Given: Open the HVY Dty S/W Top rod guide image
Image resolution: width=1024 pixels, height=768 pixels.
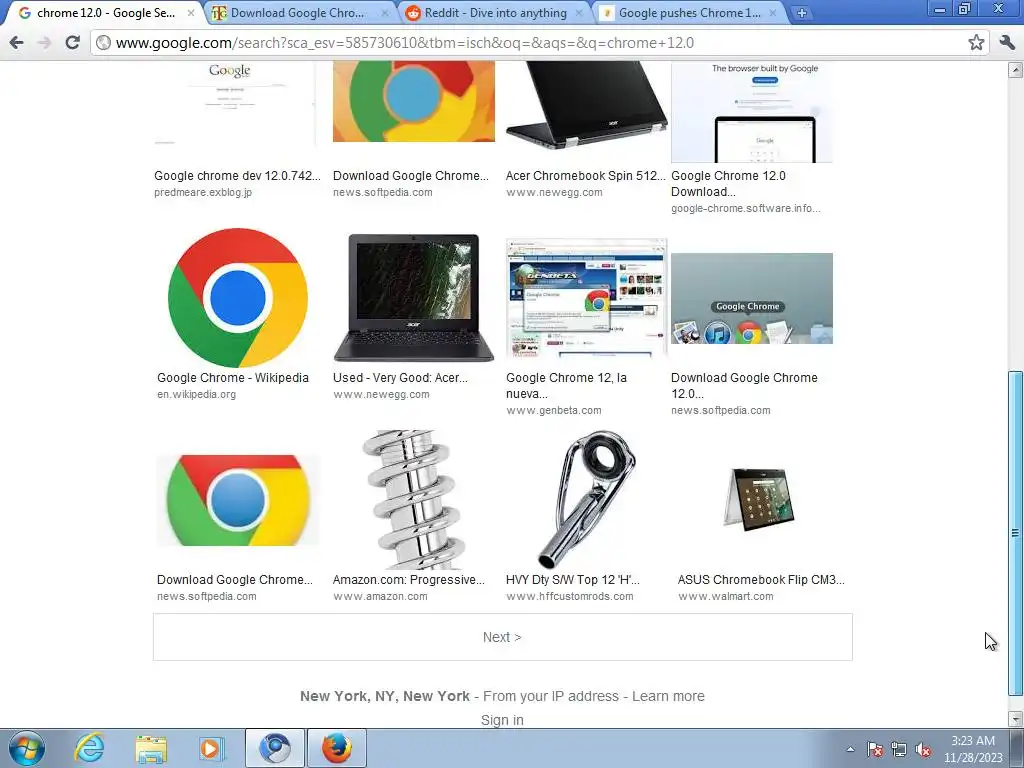Looking at the screenshot, I should pyautogui.click(x=586, y=500).
